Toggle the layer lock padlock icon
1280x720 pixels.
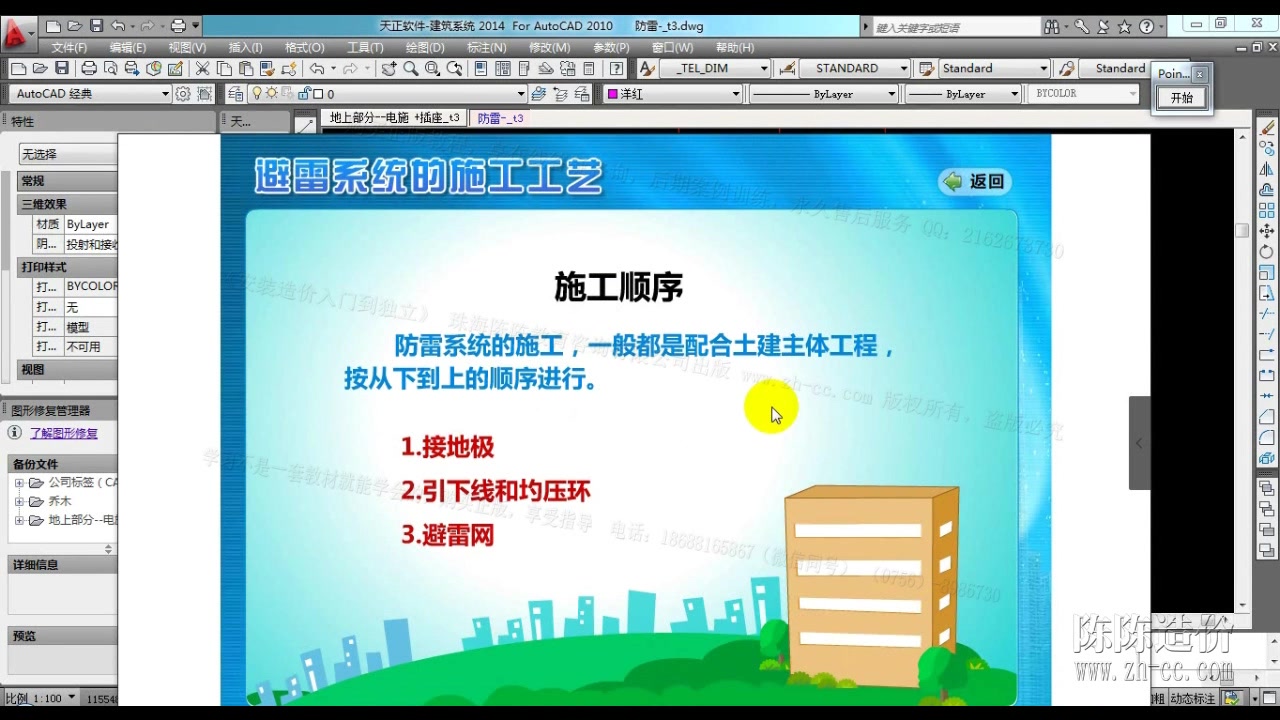[304, 94]
